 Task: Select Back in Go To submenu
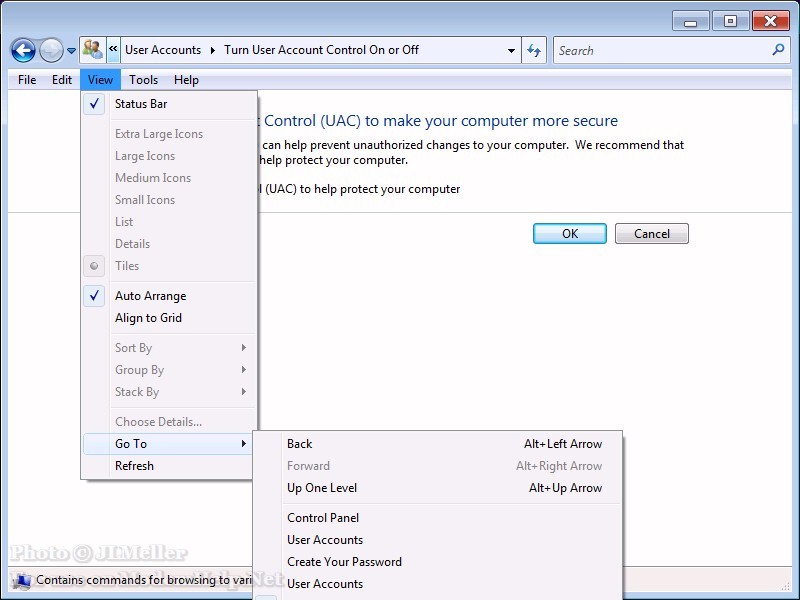[438, 444]
